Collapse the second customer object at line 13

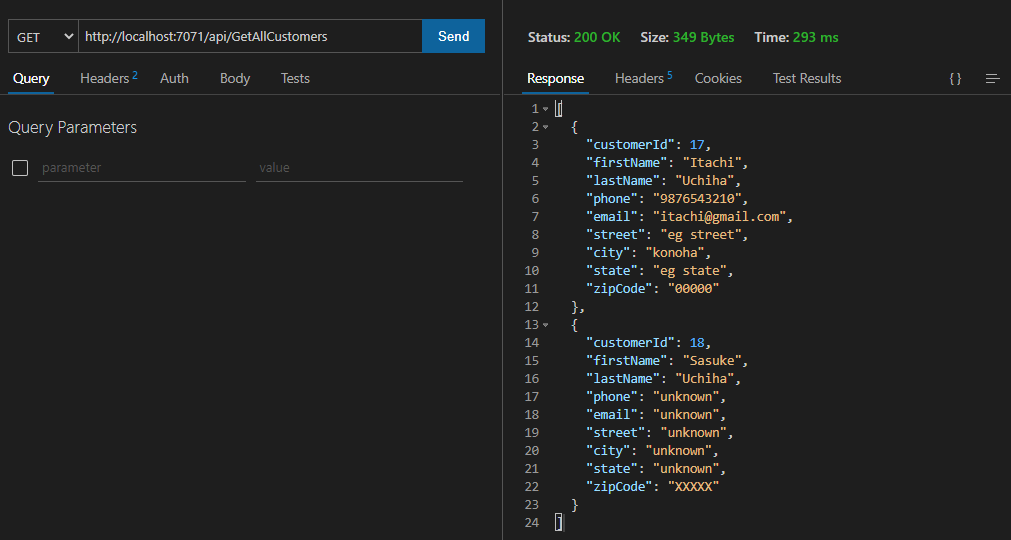[545, 325]
